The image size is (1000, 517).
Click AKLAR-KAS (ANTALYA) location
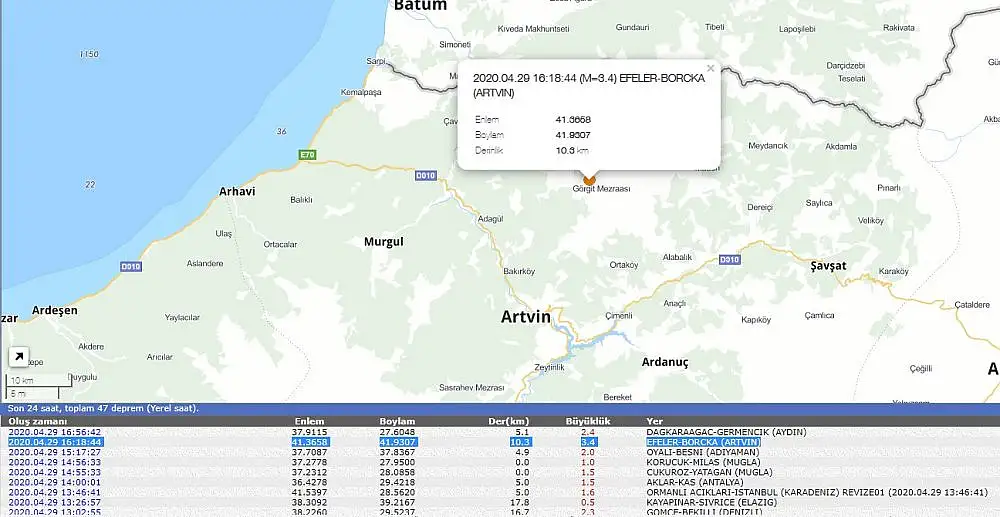click(x=695, y=483)
